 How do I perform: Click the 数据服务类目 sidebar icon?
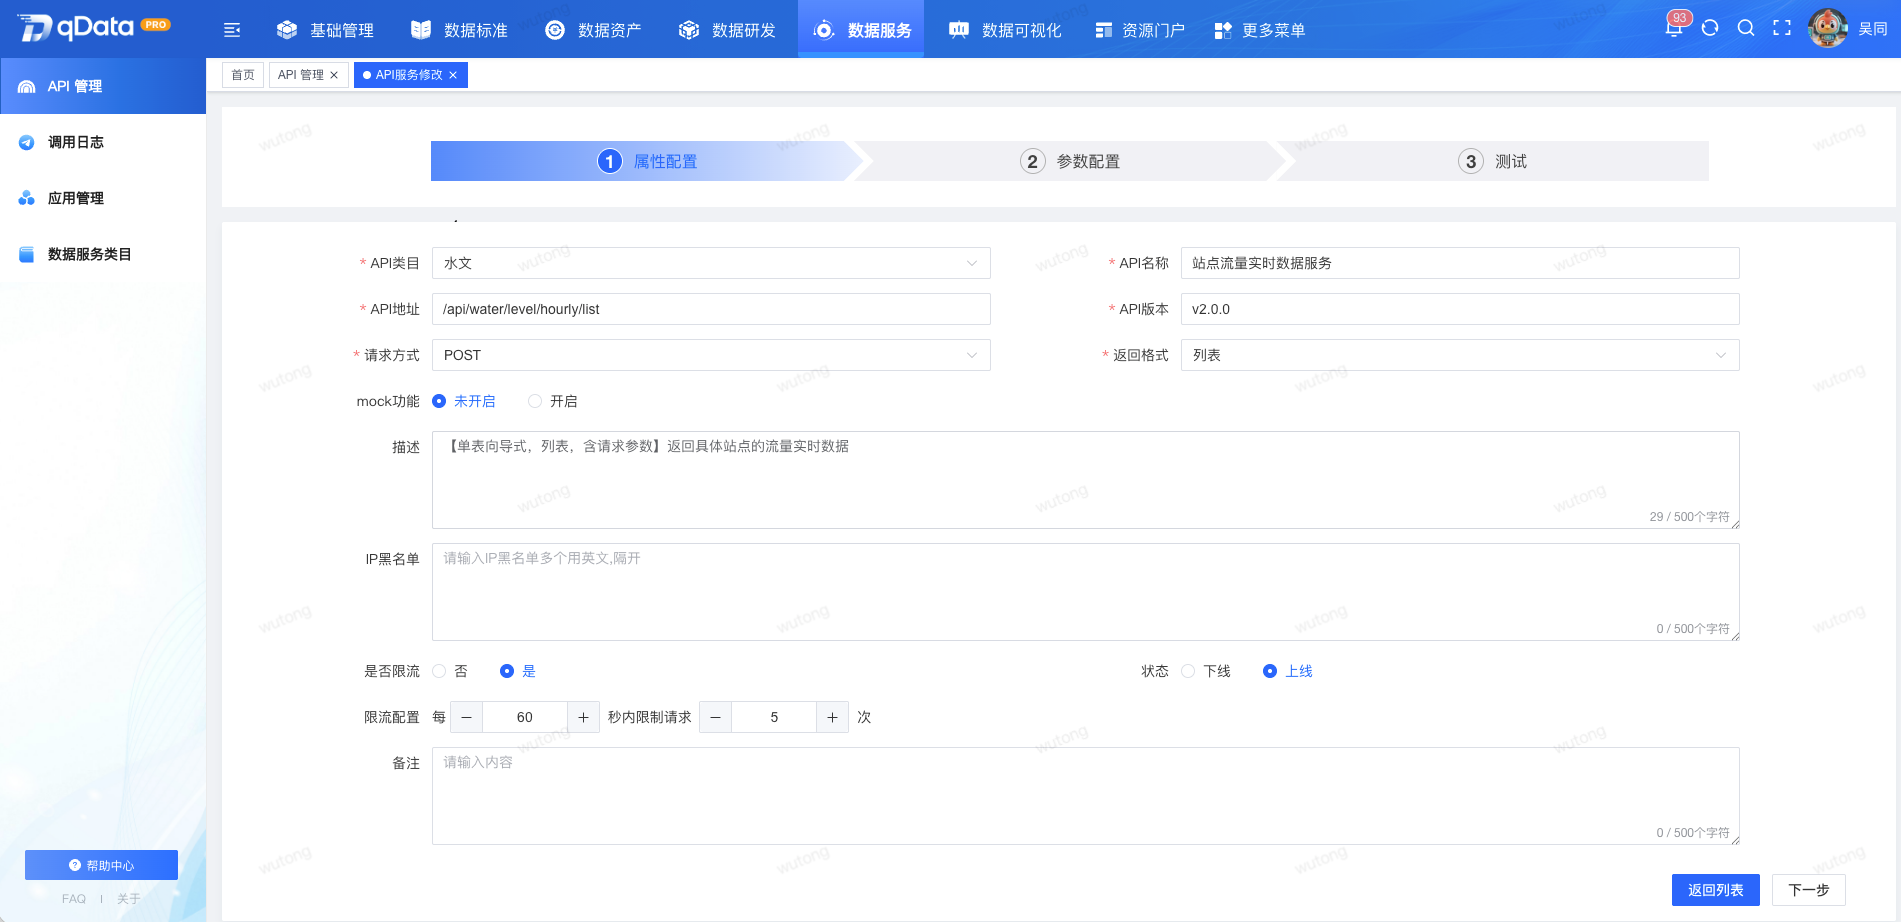(27, 255)
